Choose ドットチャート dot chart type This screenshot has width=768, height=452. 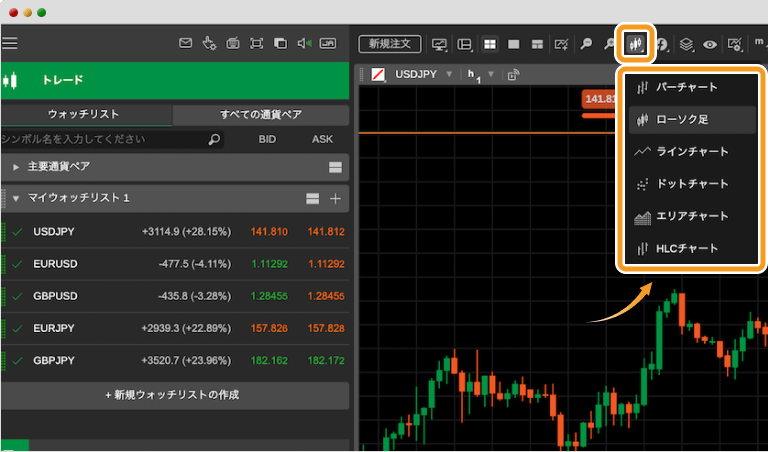pyautogui.click(x=692, y=184)
